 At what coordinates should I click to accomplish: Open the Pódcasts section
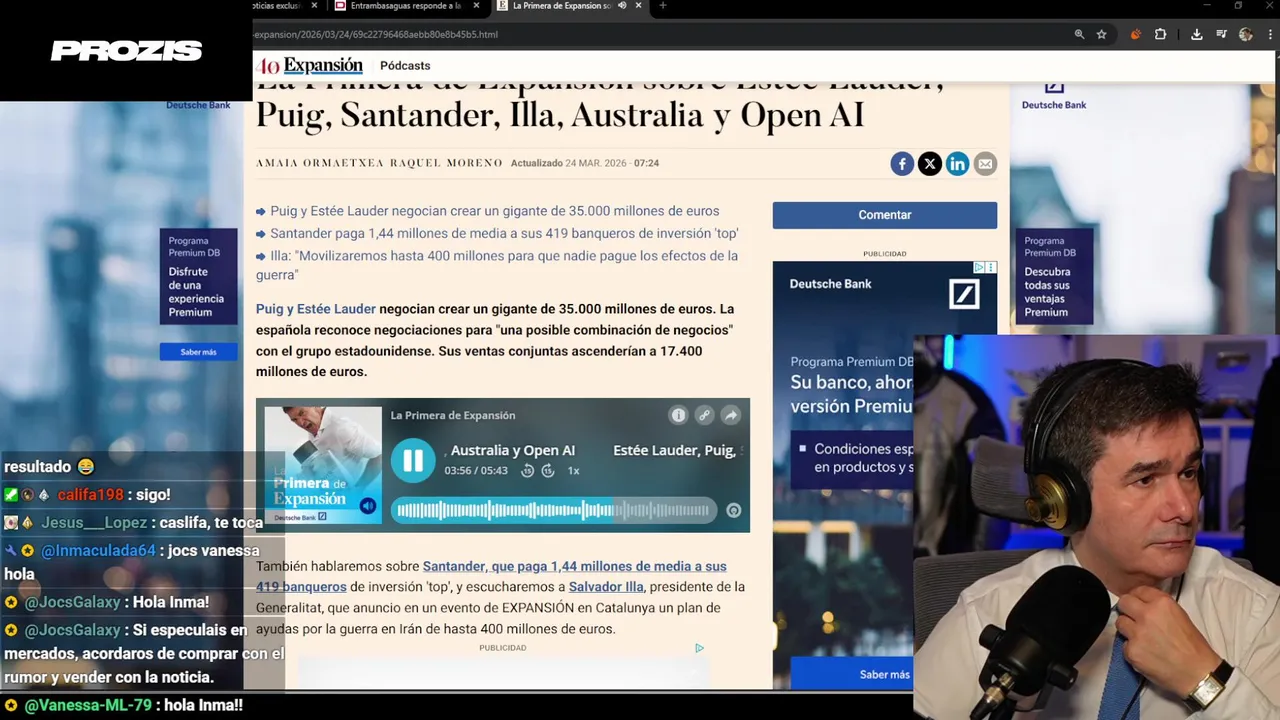[x=405, y=66]
